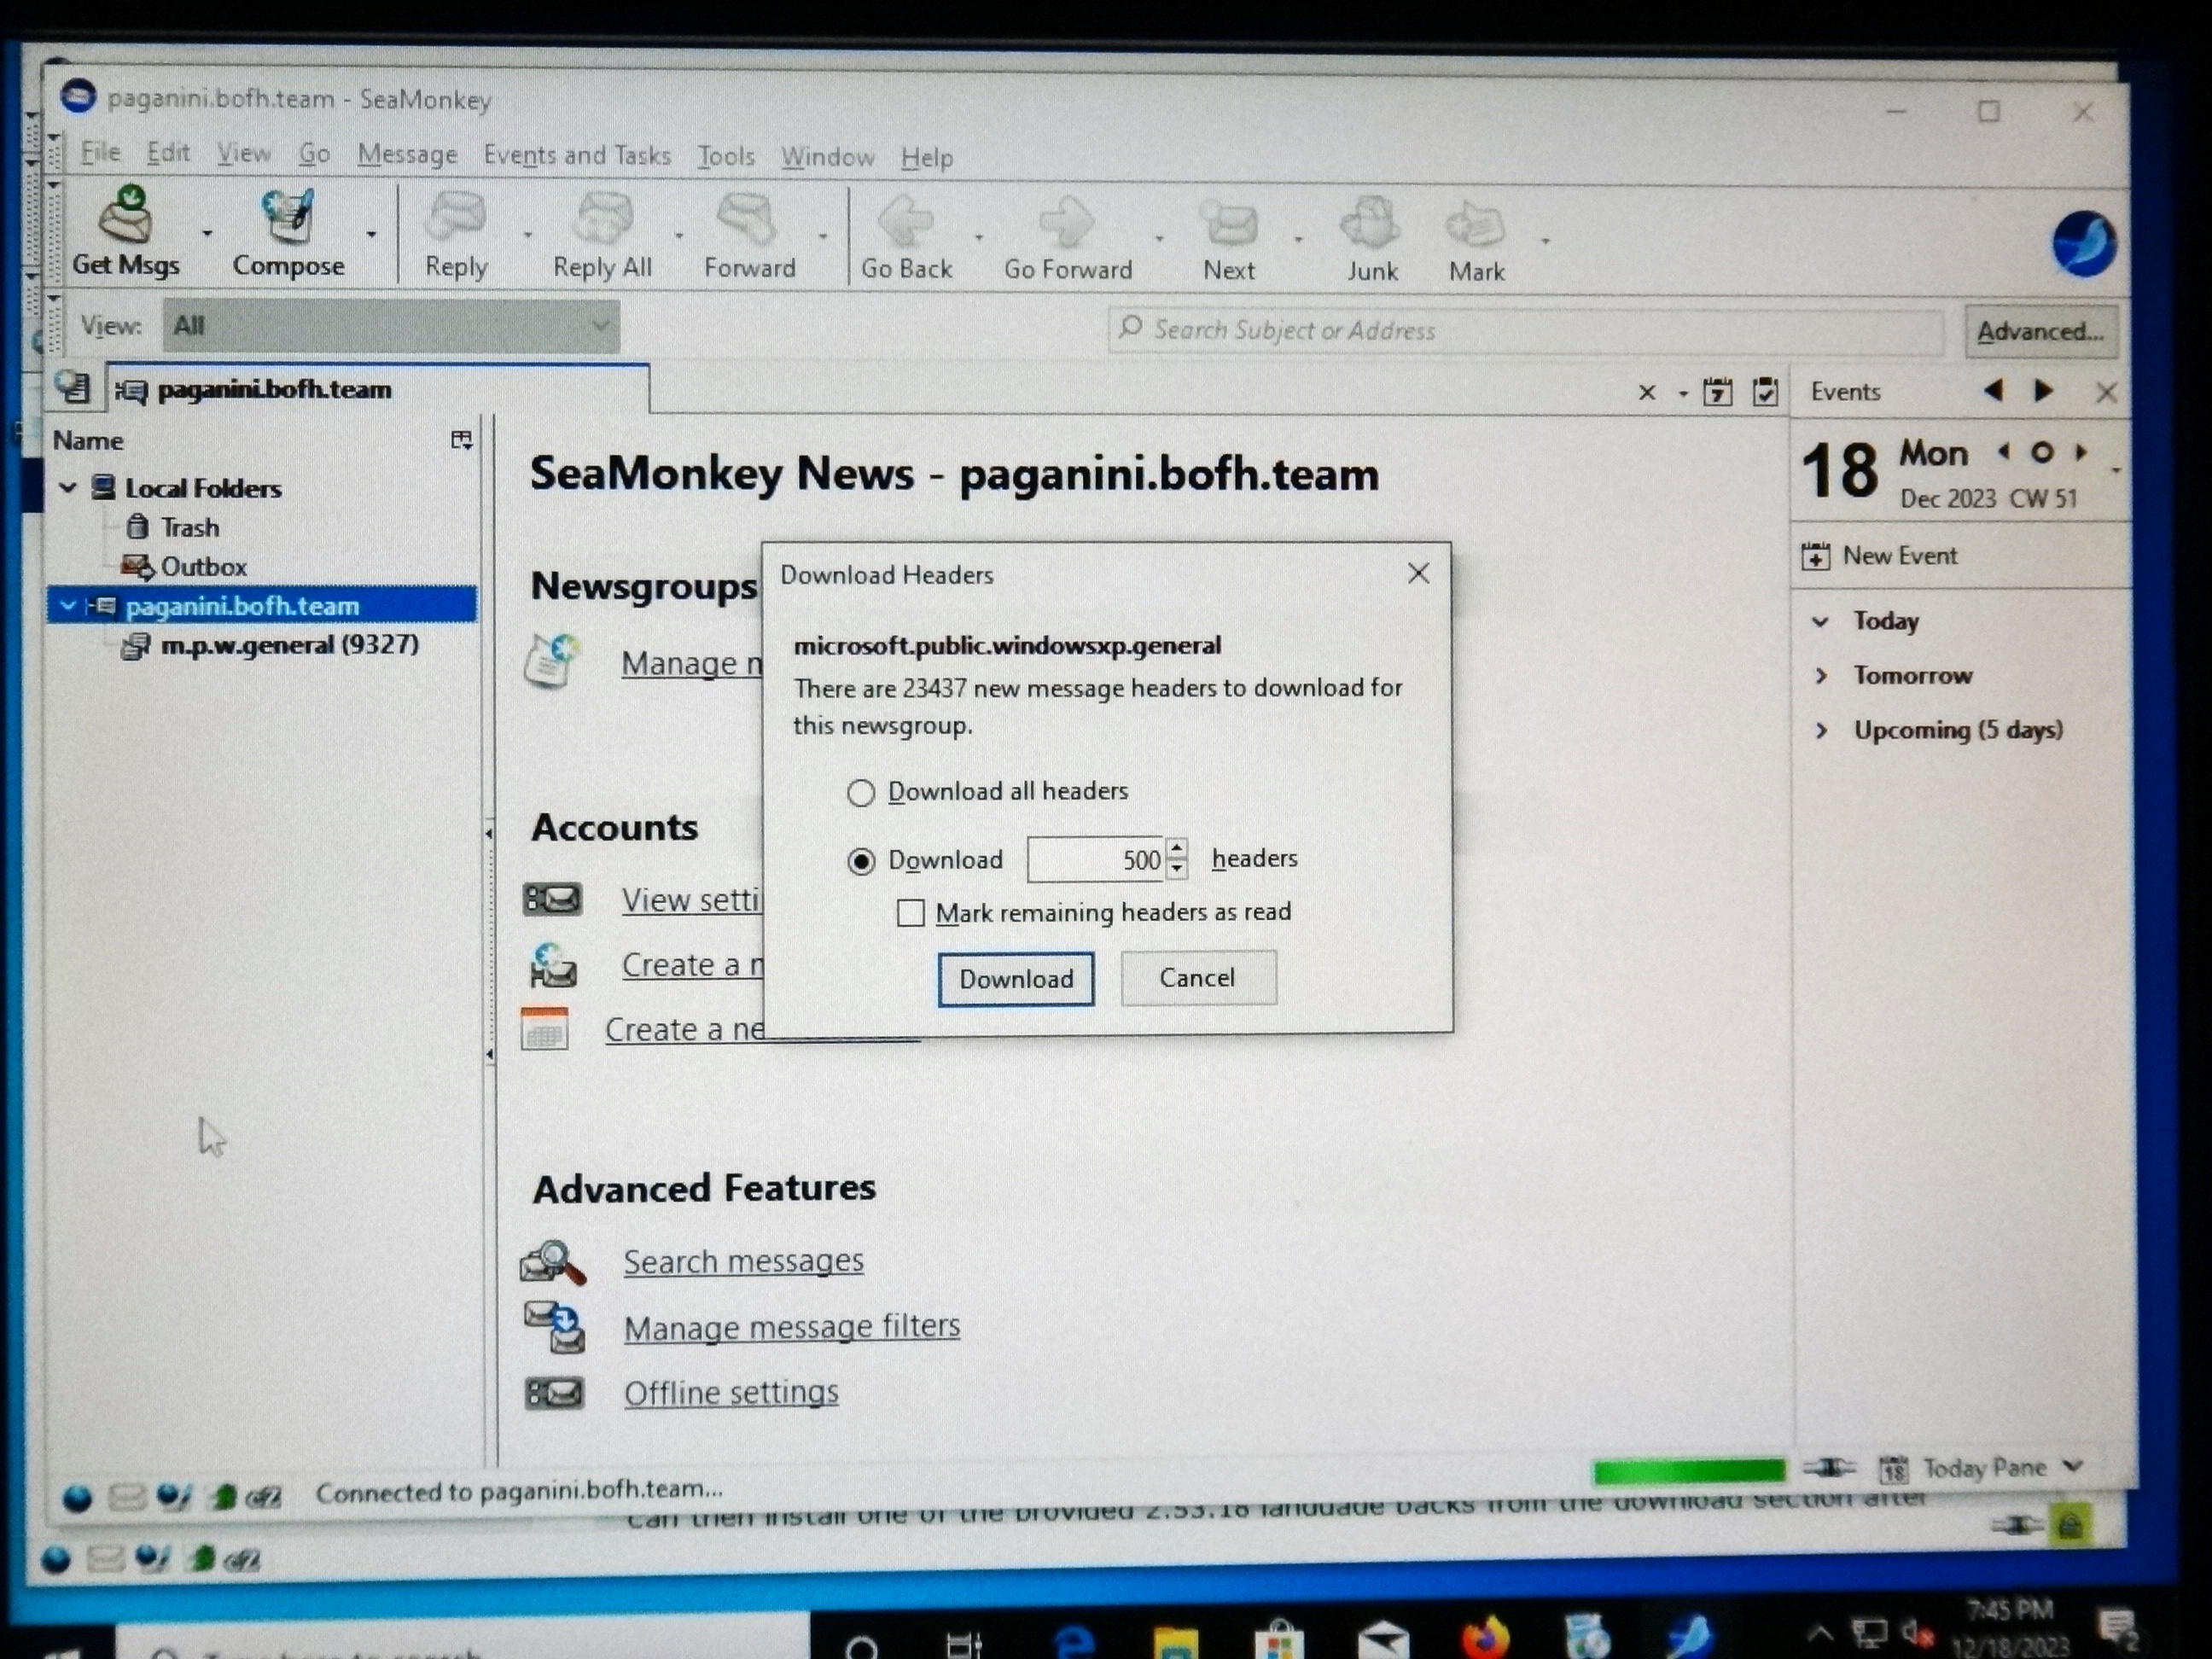Select the m.p.w.general (9327) newsgroup
This screenshot has width=2212, height=1659.
point(289,645)
